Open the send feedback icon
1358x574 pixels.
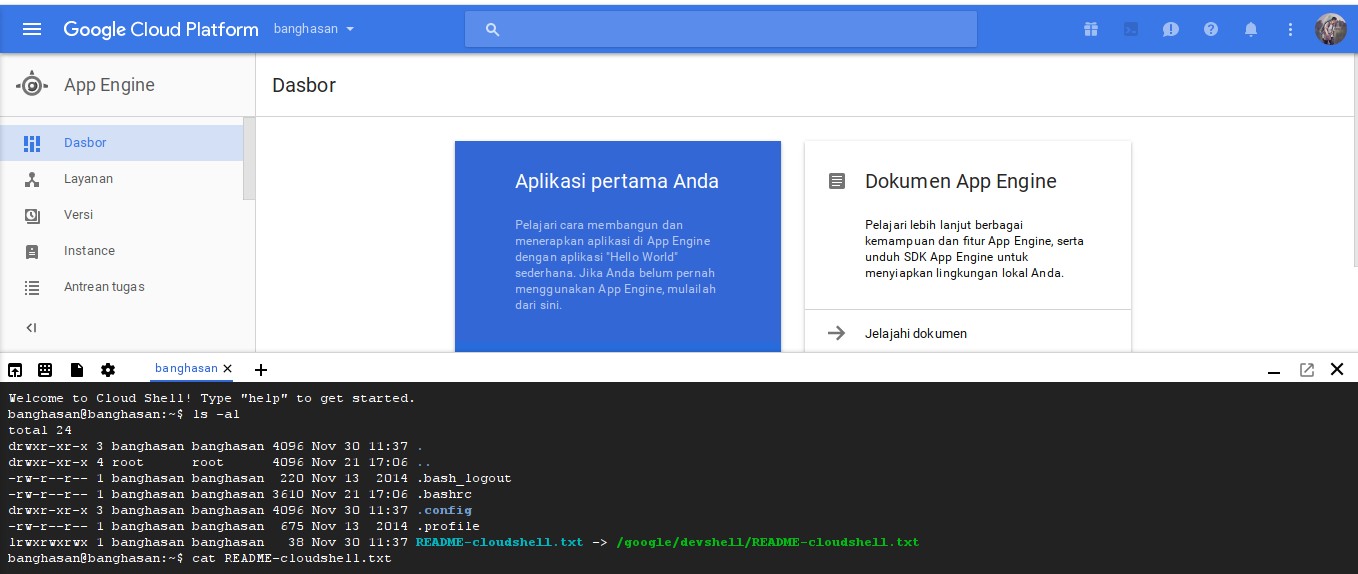[x=1171, y=29]
